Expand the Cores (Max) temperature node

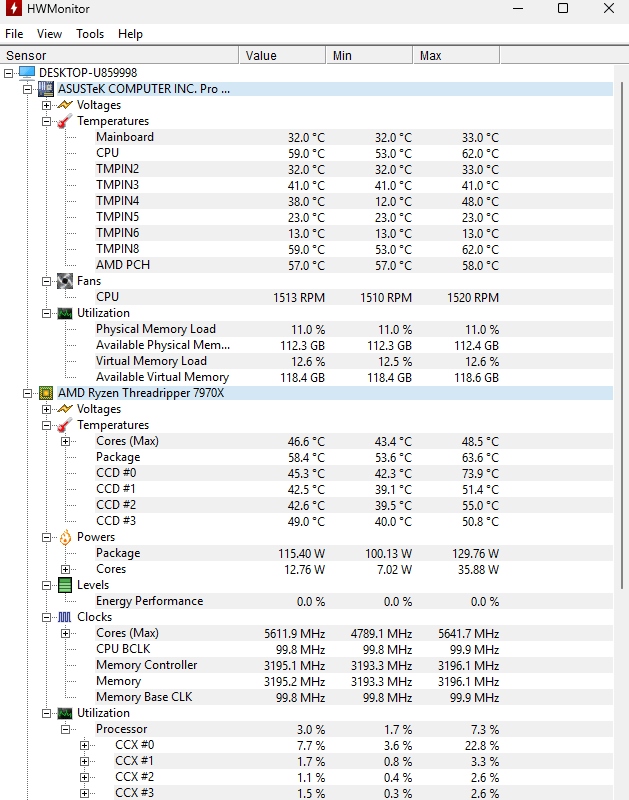[66, 441]
